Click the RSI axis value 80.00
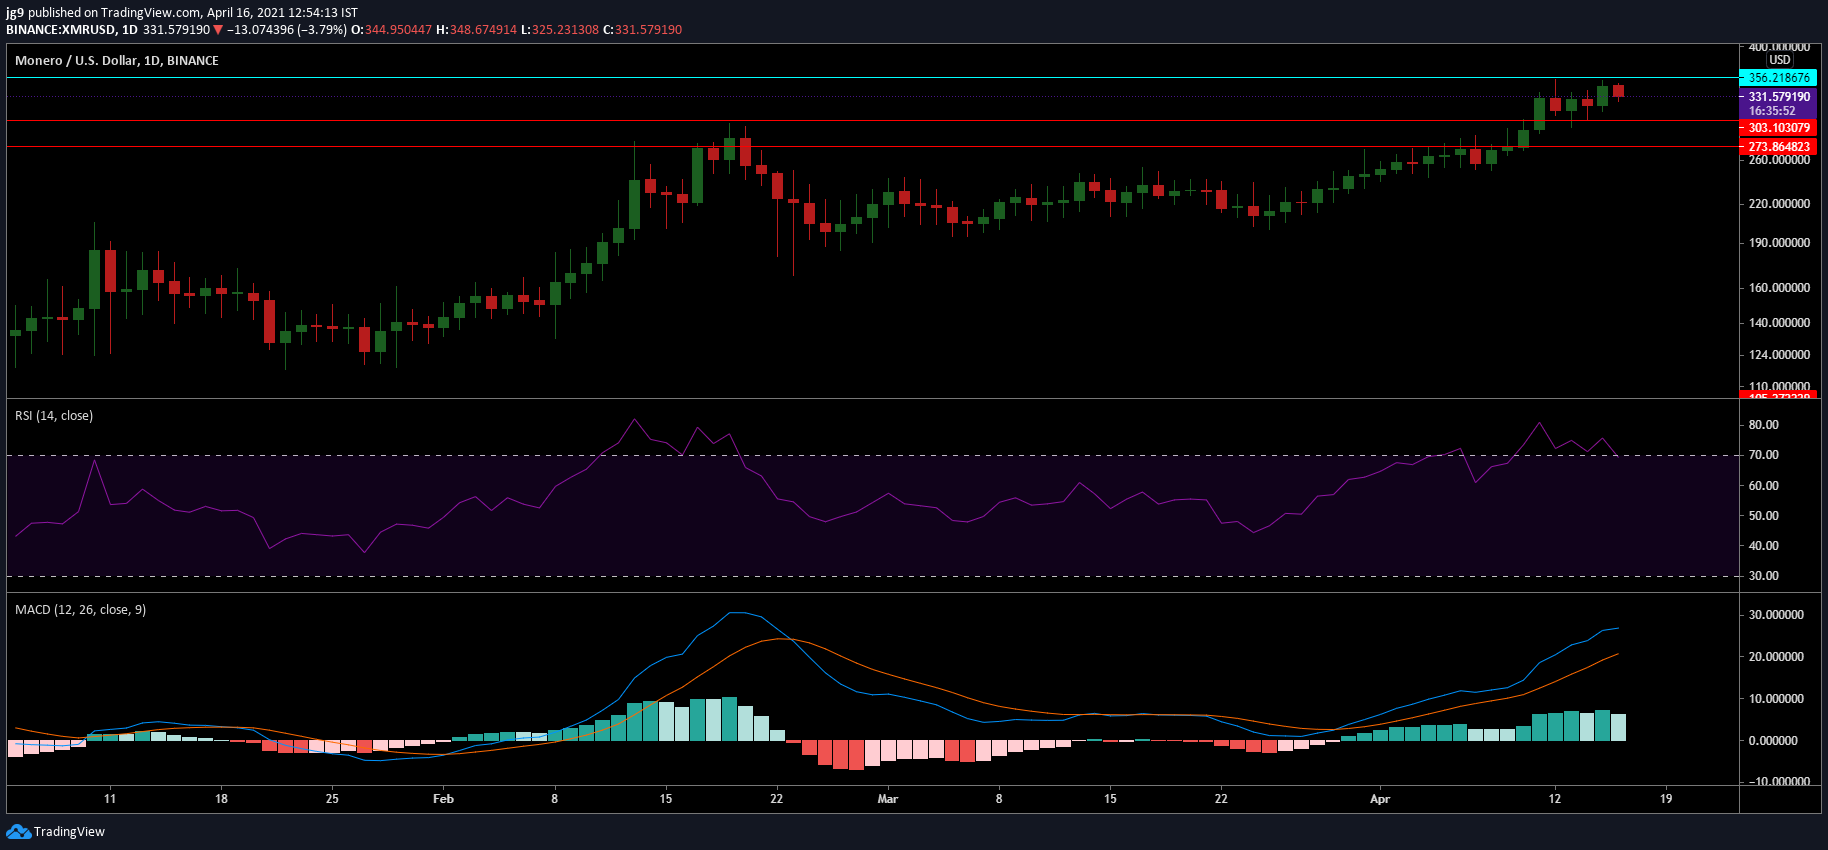Viewport: 1828px width, 850px height. tap(1763, 425)
